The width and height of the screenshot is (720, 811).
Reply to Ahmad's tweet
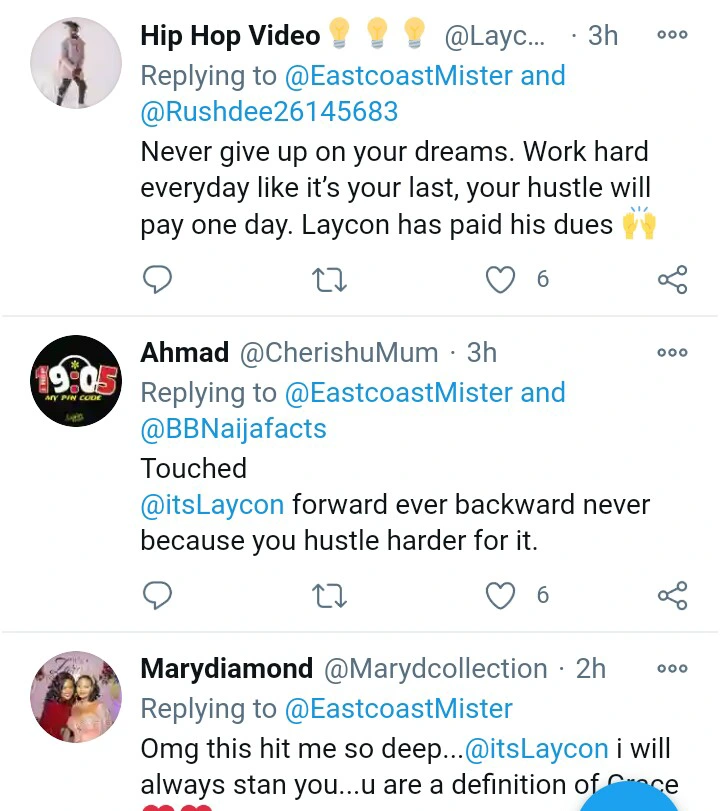(x=158, y=595)
